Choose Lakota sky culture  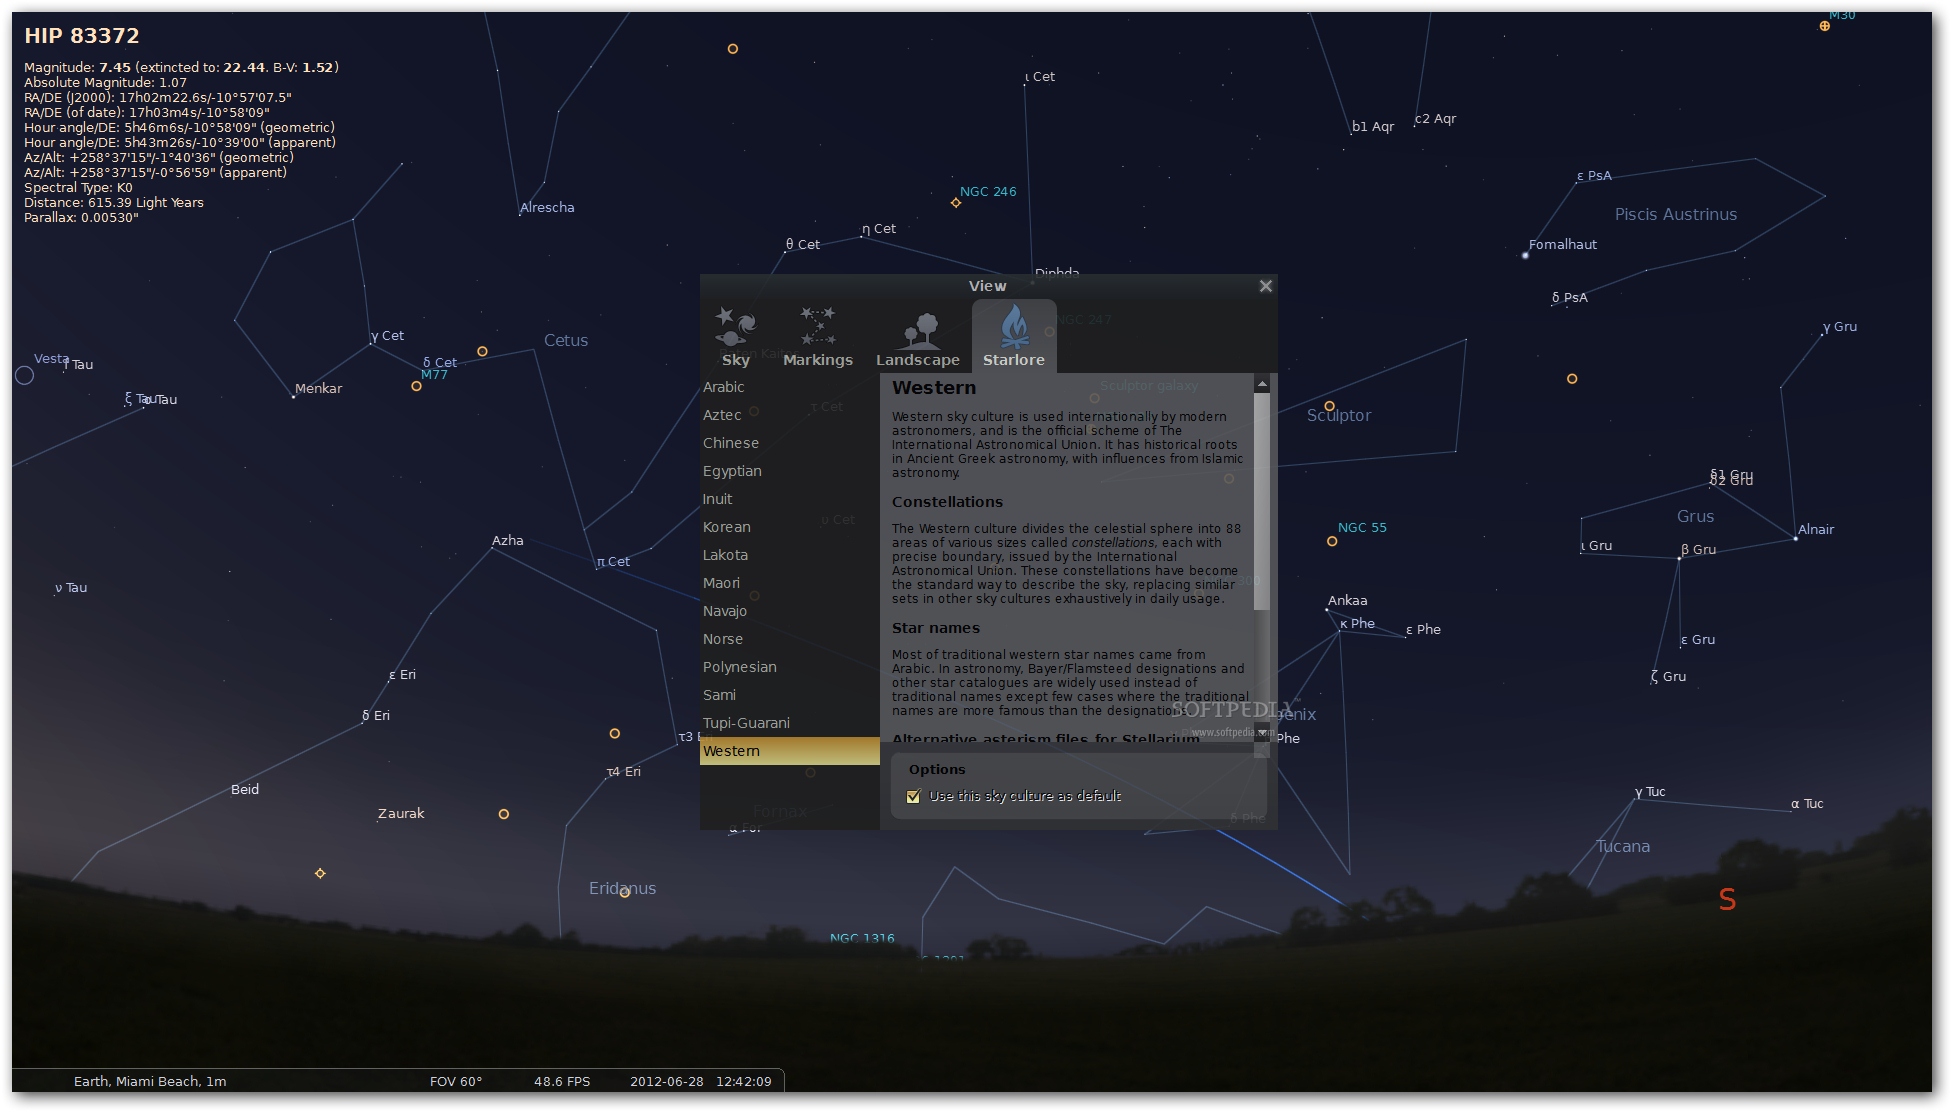click(x=789, y=555)
